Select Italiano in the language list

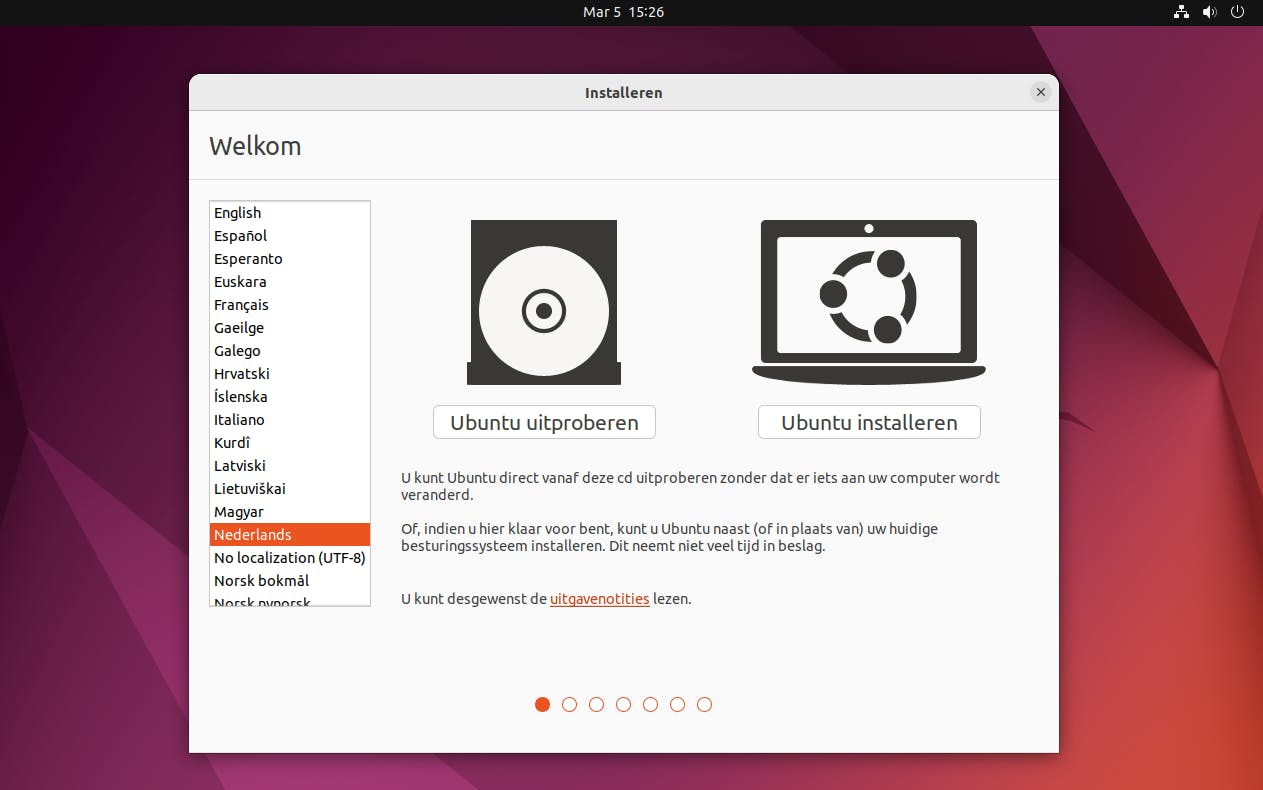pos(290,420)
